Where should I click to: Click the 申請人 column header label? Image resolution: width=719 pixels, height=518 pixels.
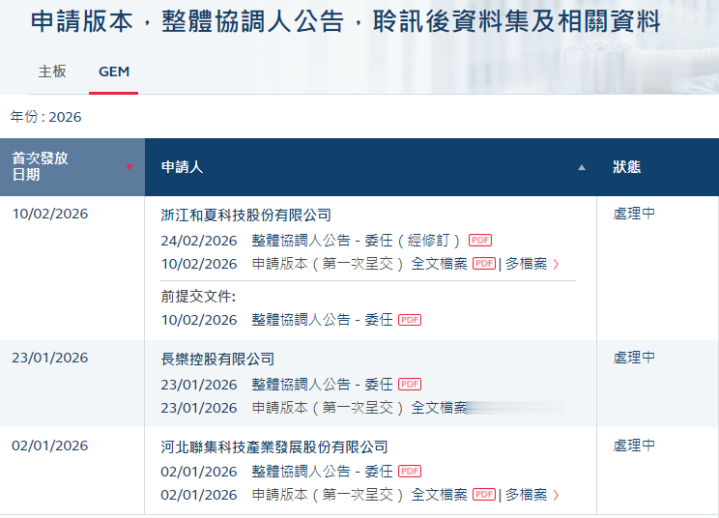click(182, 167)
